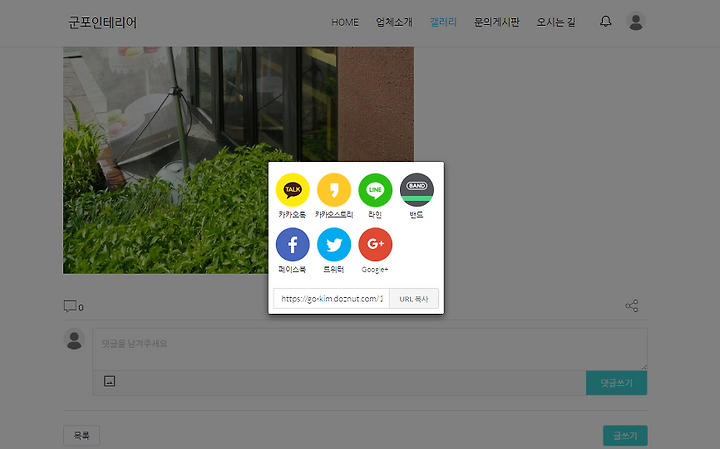This screenshot has width=720, height=449.
Task: Select the share URL text field
Action: [331, 299]
